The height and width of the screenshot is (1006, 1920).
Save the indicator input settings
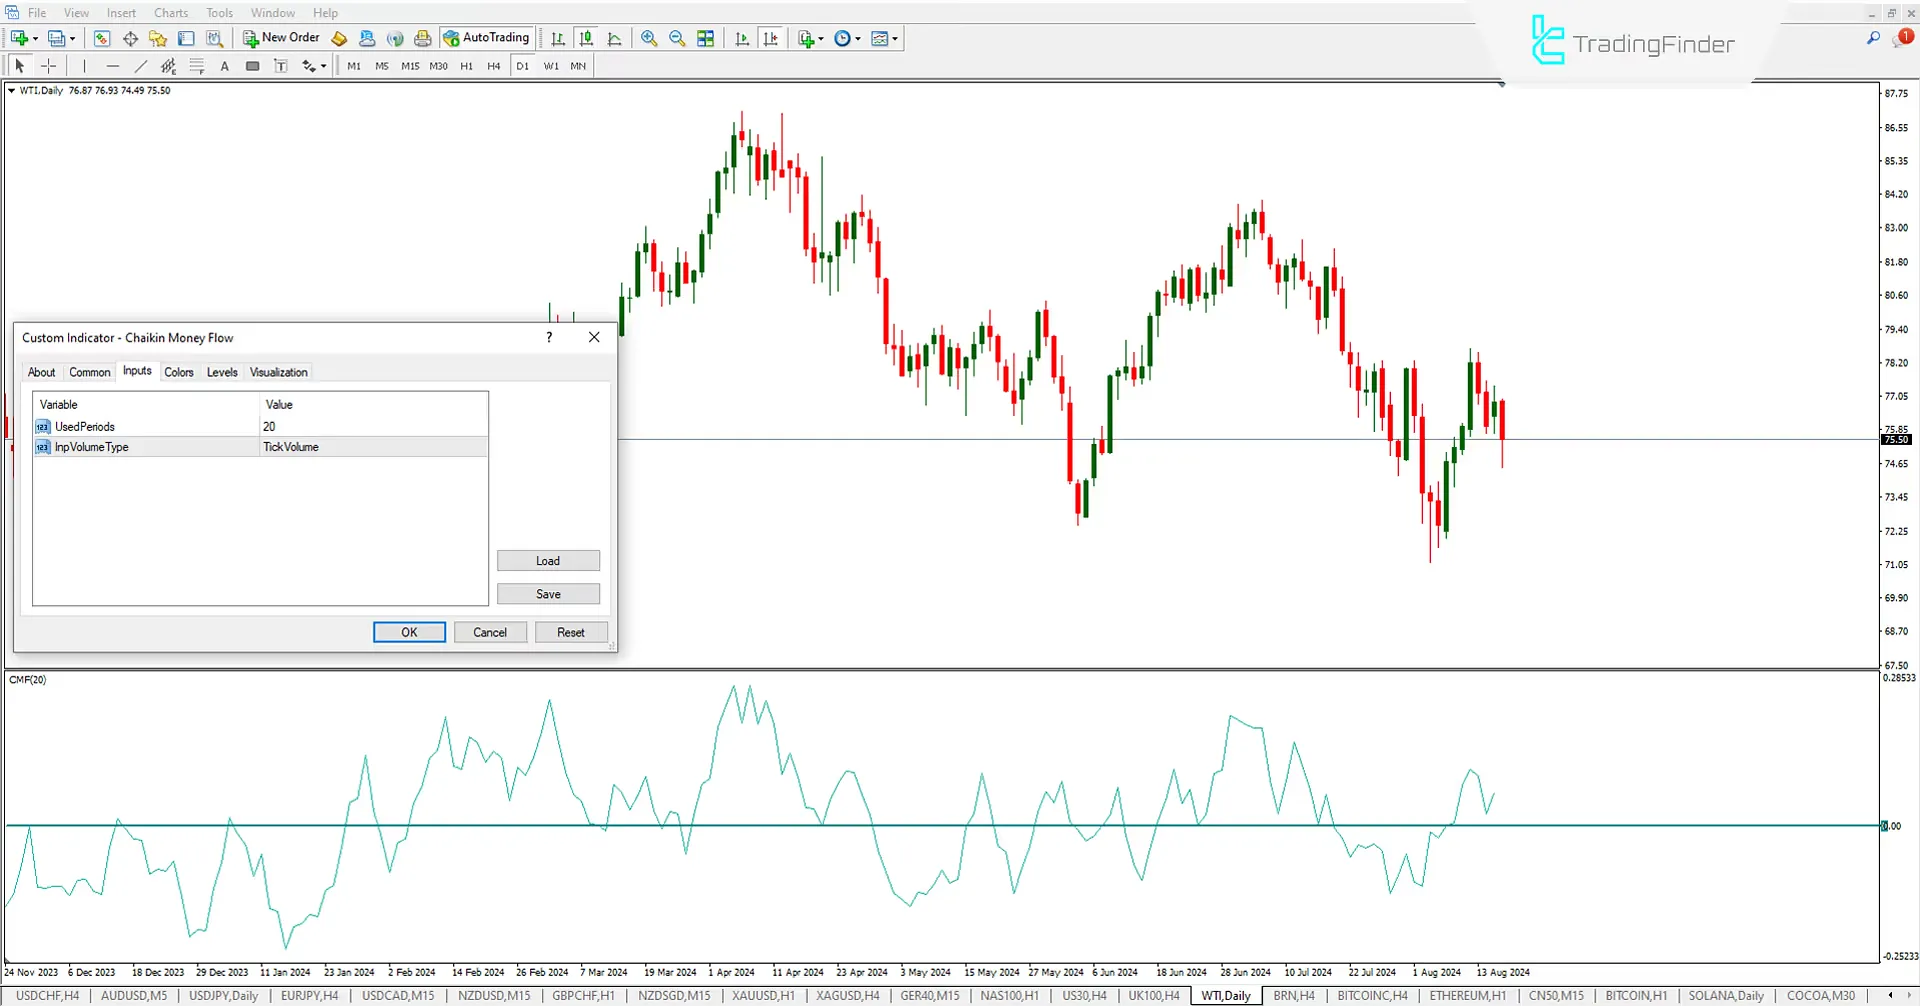pyautogui.click(x=548, y=593)
